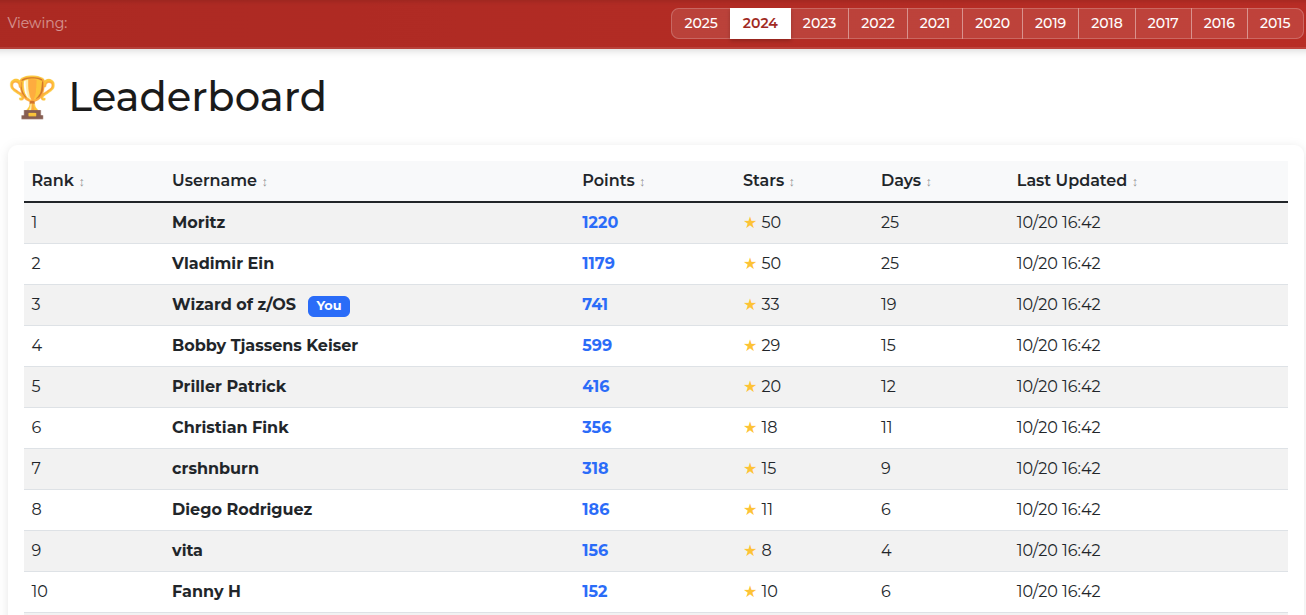Image resolution: width=1306 pixels, height=615 pixels.
Task: Click the username Bobby Tjassens Keiser
Action: click(x=265, y=346)
